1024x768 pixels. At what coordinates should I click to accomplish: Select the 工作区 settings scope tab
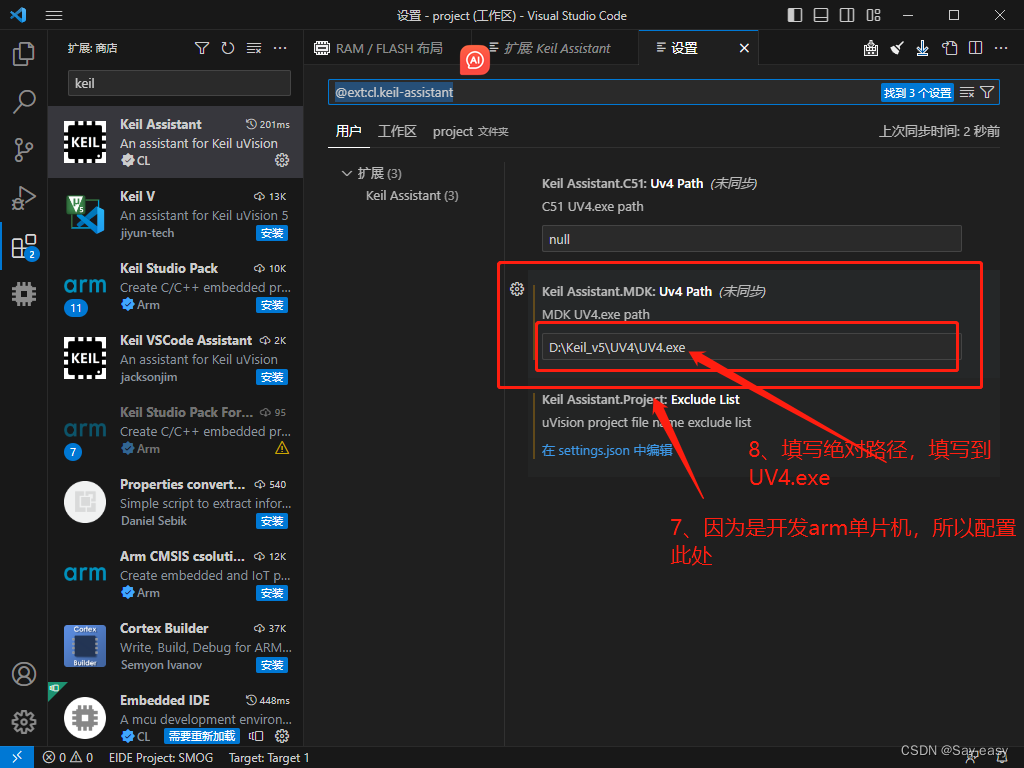tap(397, 131)
